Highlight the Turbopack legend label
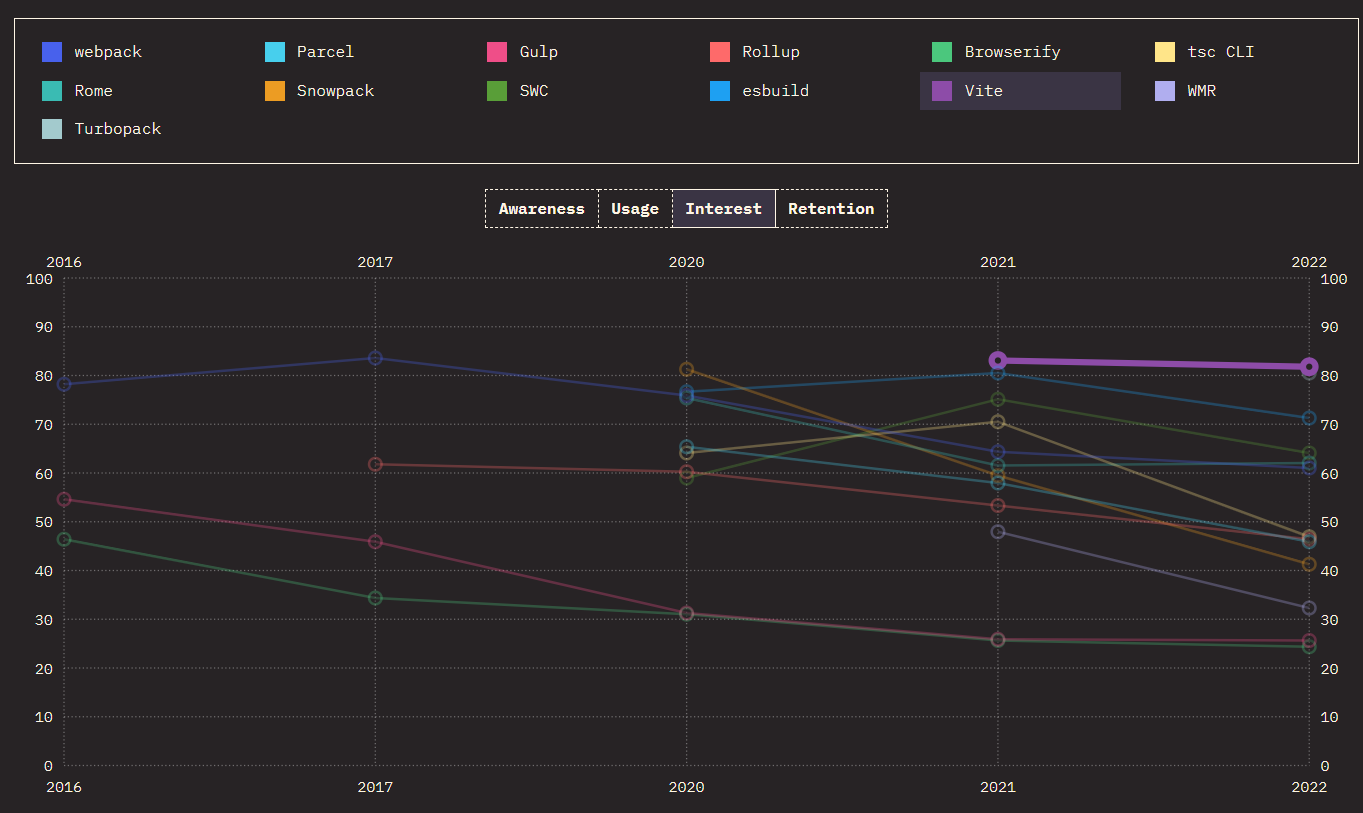This screenshot has height=813, width=1363. pyautogui.click(x=118, y=129)
